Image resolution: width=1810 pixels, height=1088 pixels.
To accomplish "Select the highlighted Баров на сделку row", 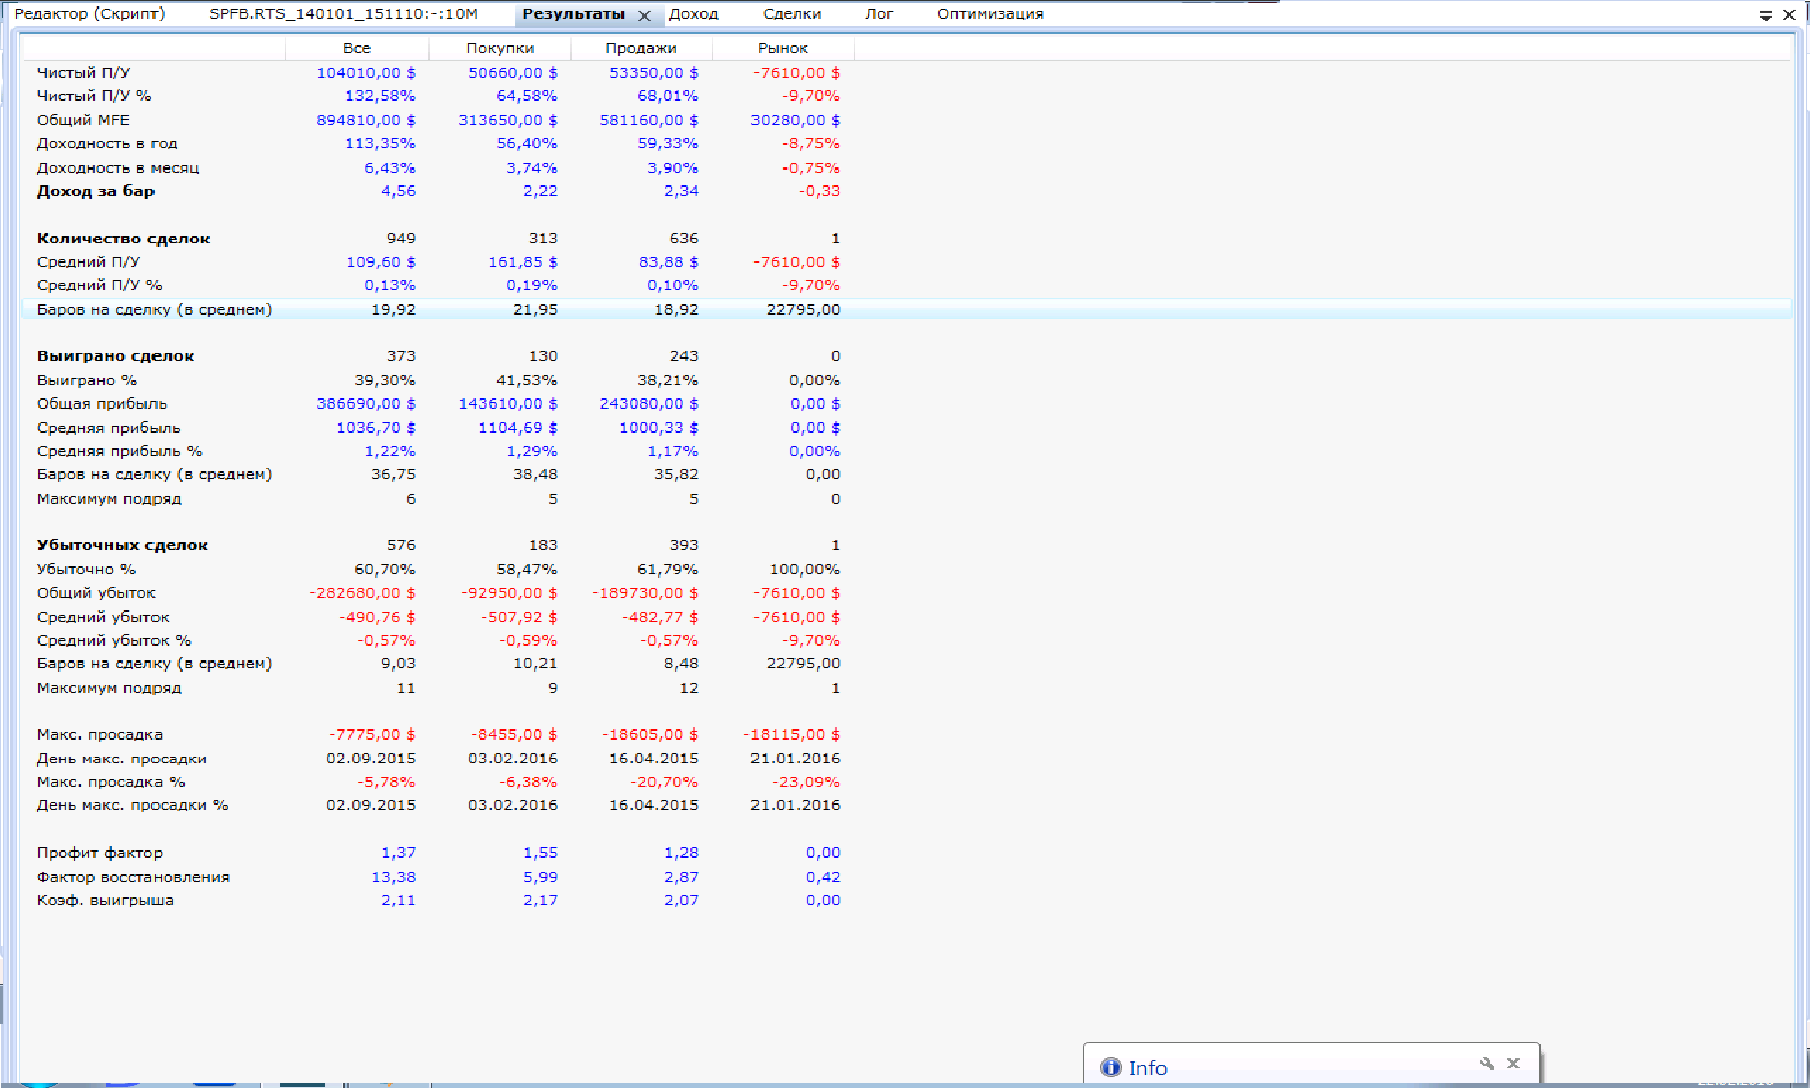I will pyautogui.click(x=154, y=310).
